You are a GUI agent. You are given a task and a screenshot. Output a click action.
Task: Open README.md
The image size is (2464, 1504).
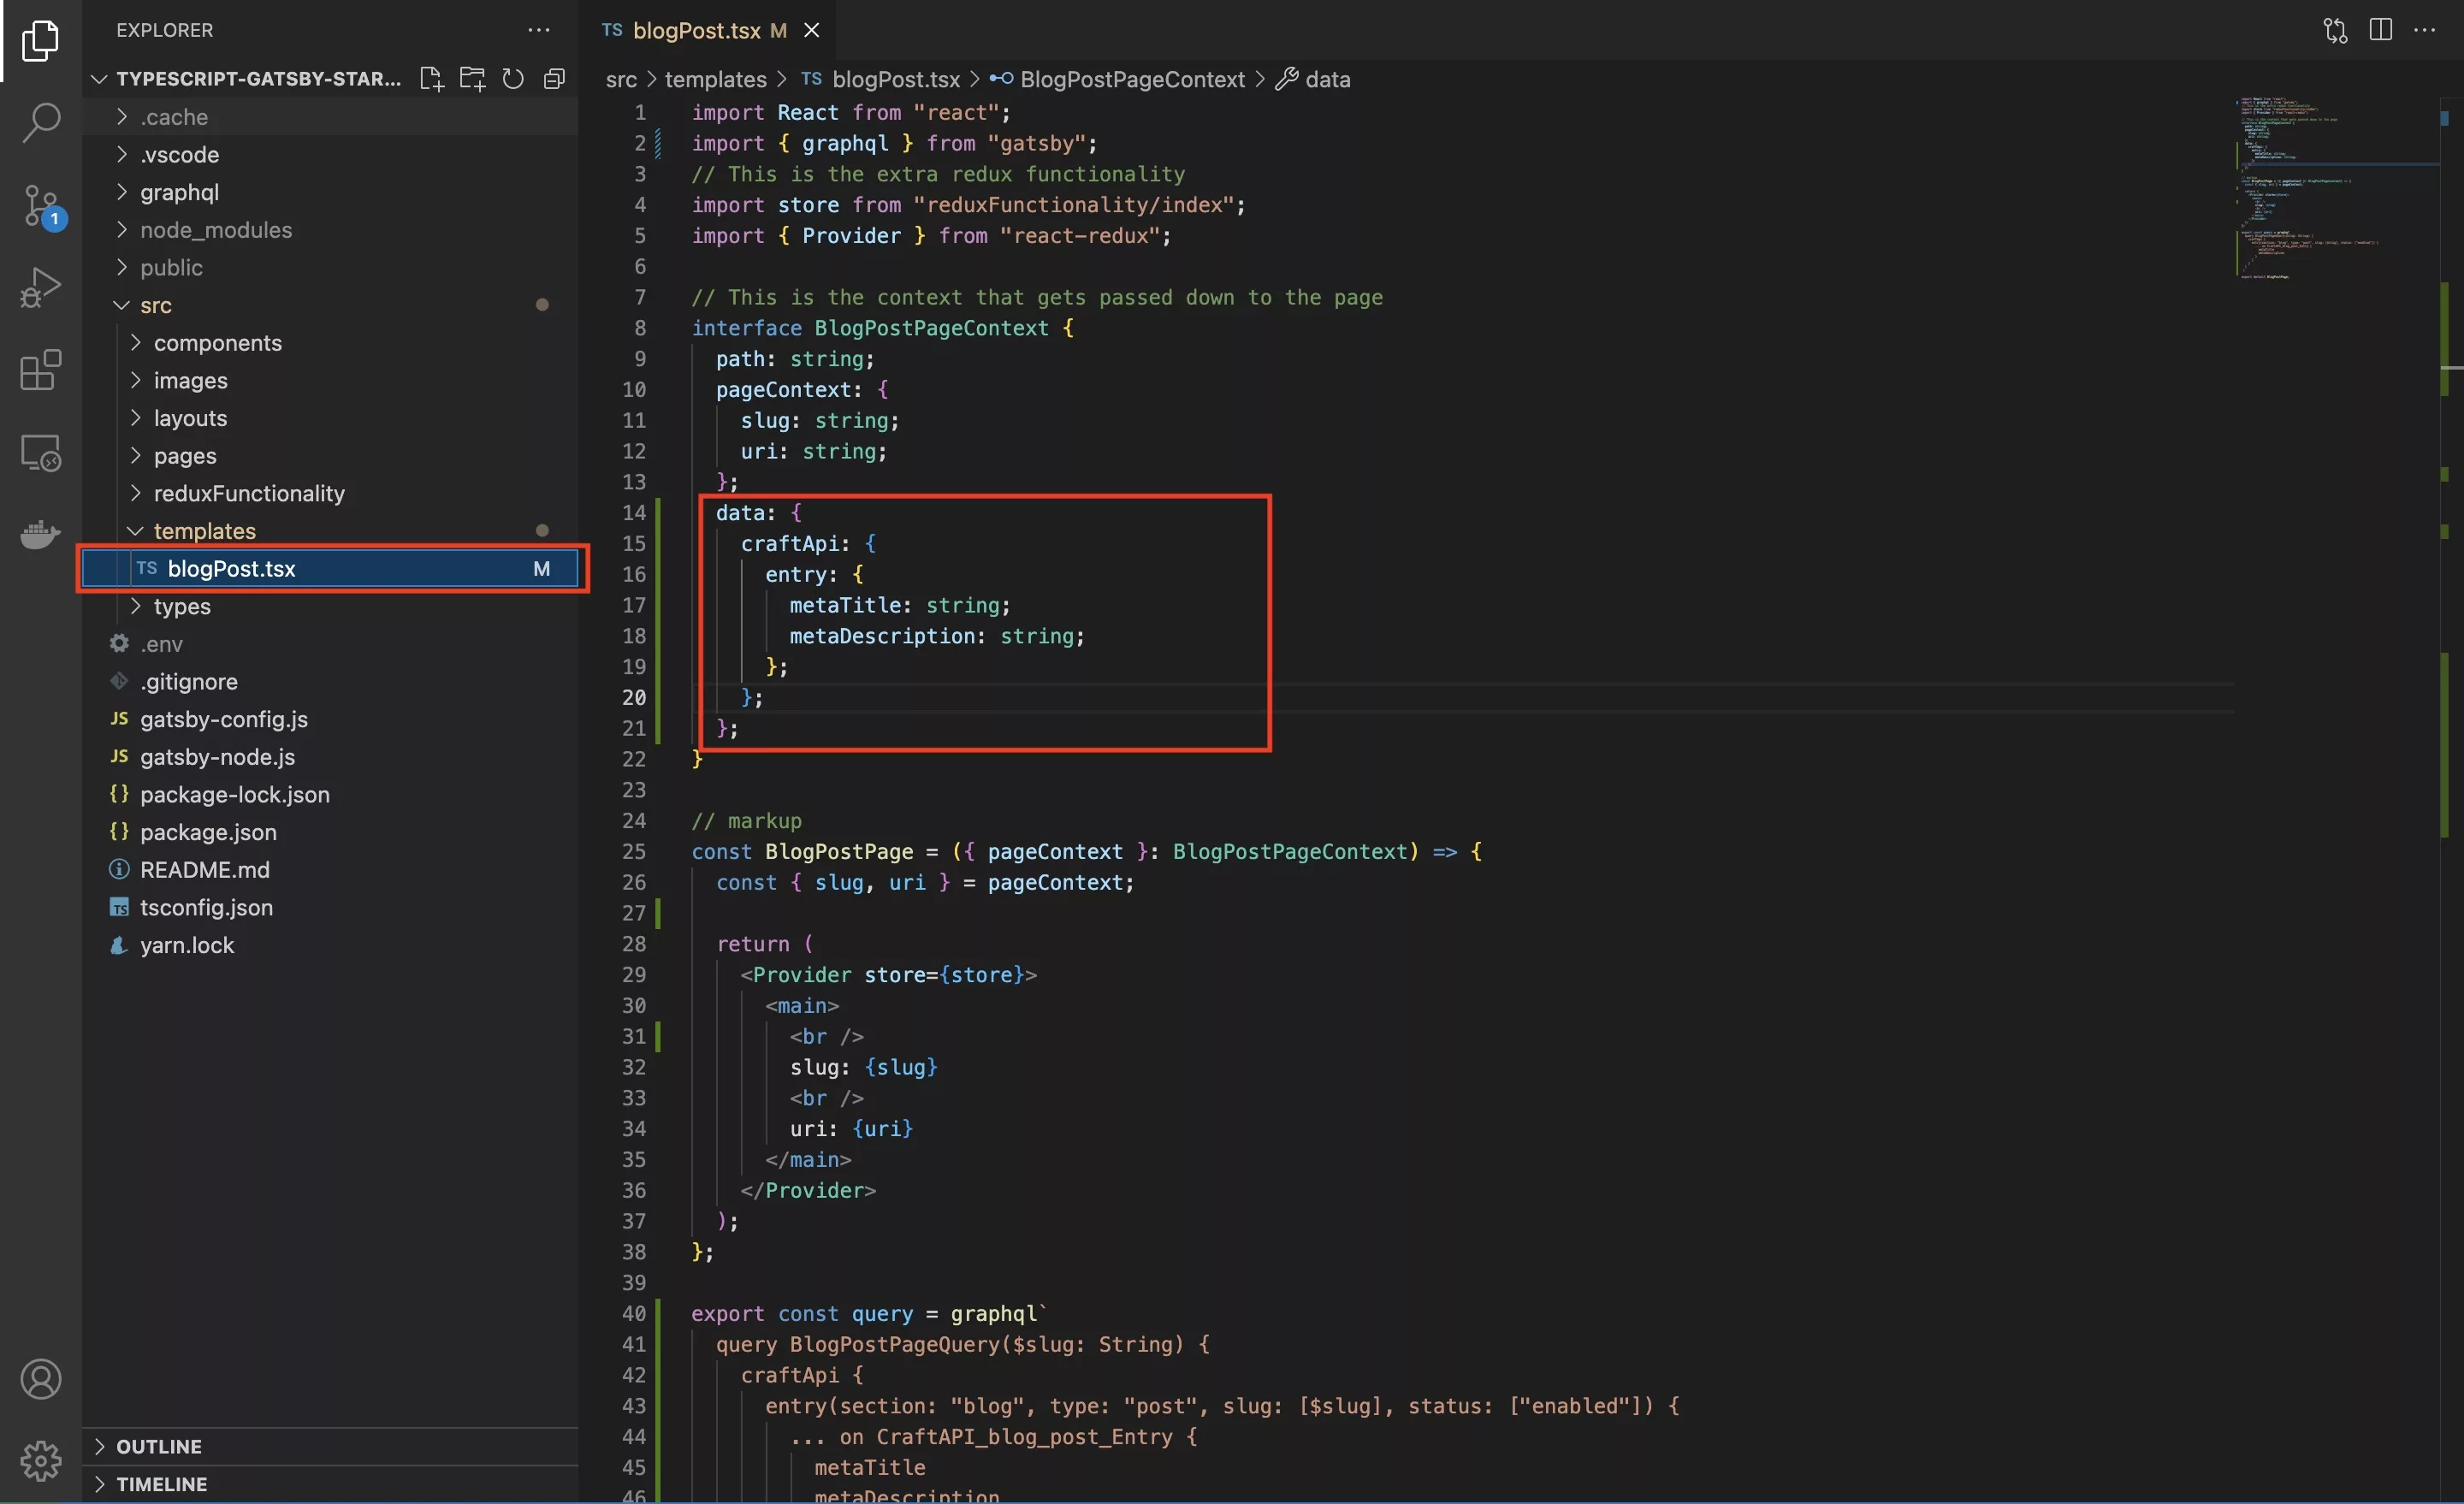click(x=330, y=870)
